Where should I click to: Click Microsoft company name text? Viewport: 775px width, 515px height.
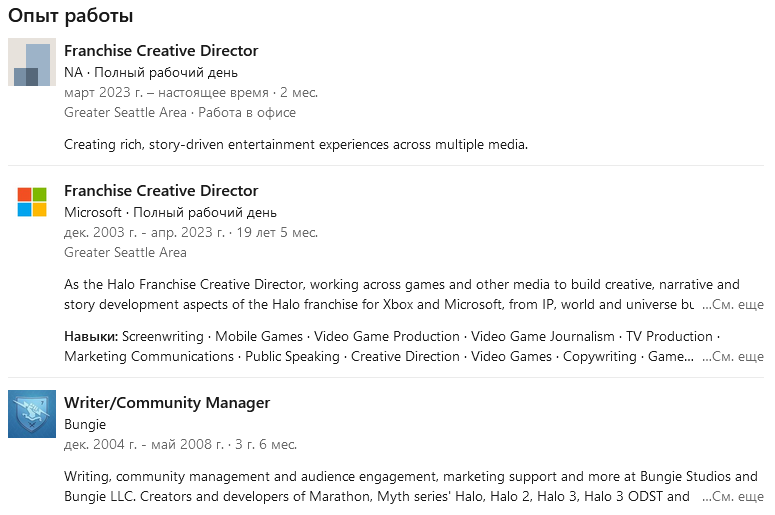click(x=92, y=212)
